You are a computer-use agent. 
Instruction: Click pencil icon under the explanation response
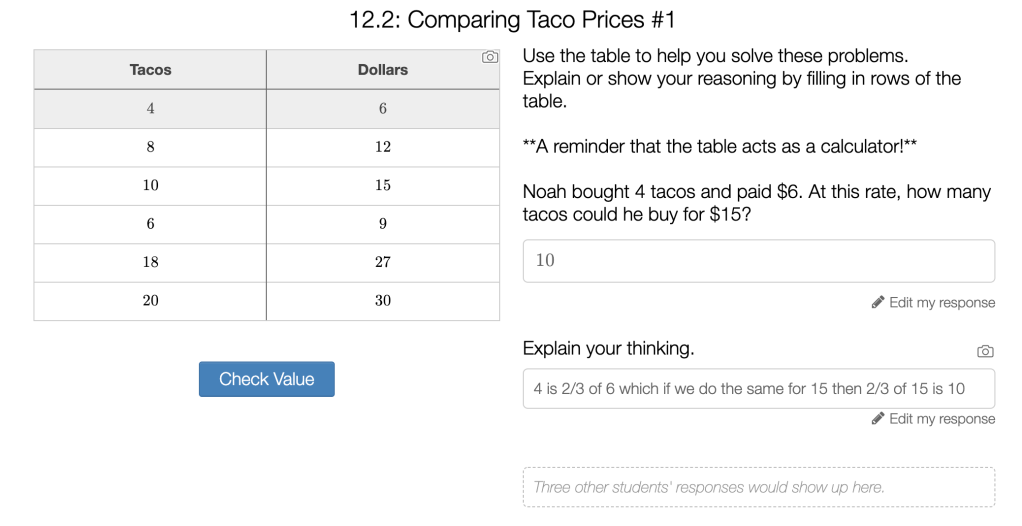click(878, 418)
